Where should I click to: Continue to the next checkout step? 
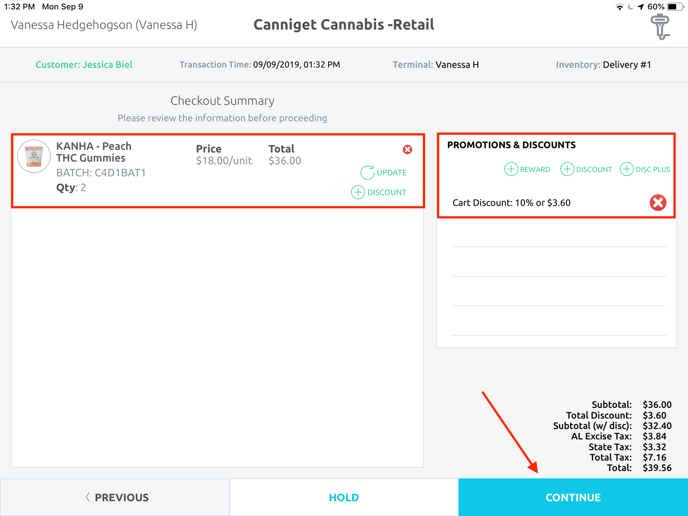pyautogui.click(x=573, y=497)
